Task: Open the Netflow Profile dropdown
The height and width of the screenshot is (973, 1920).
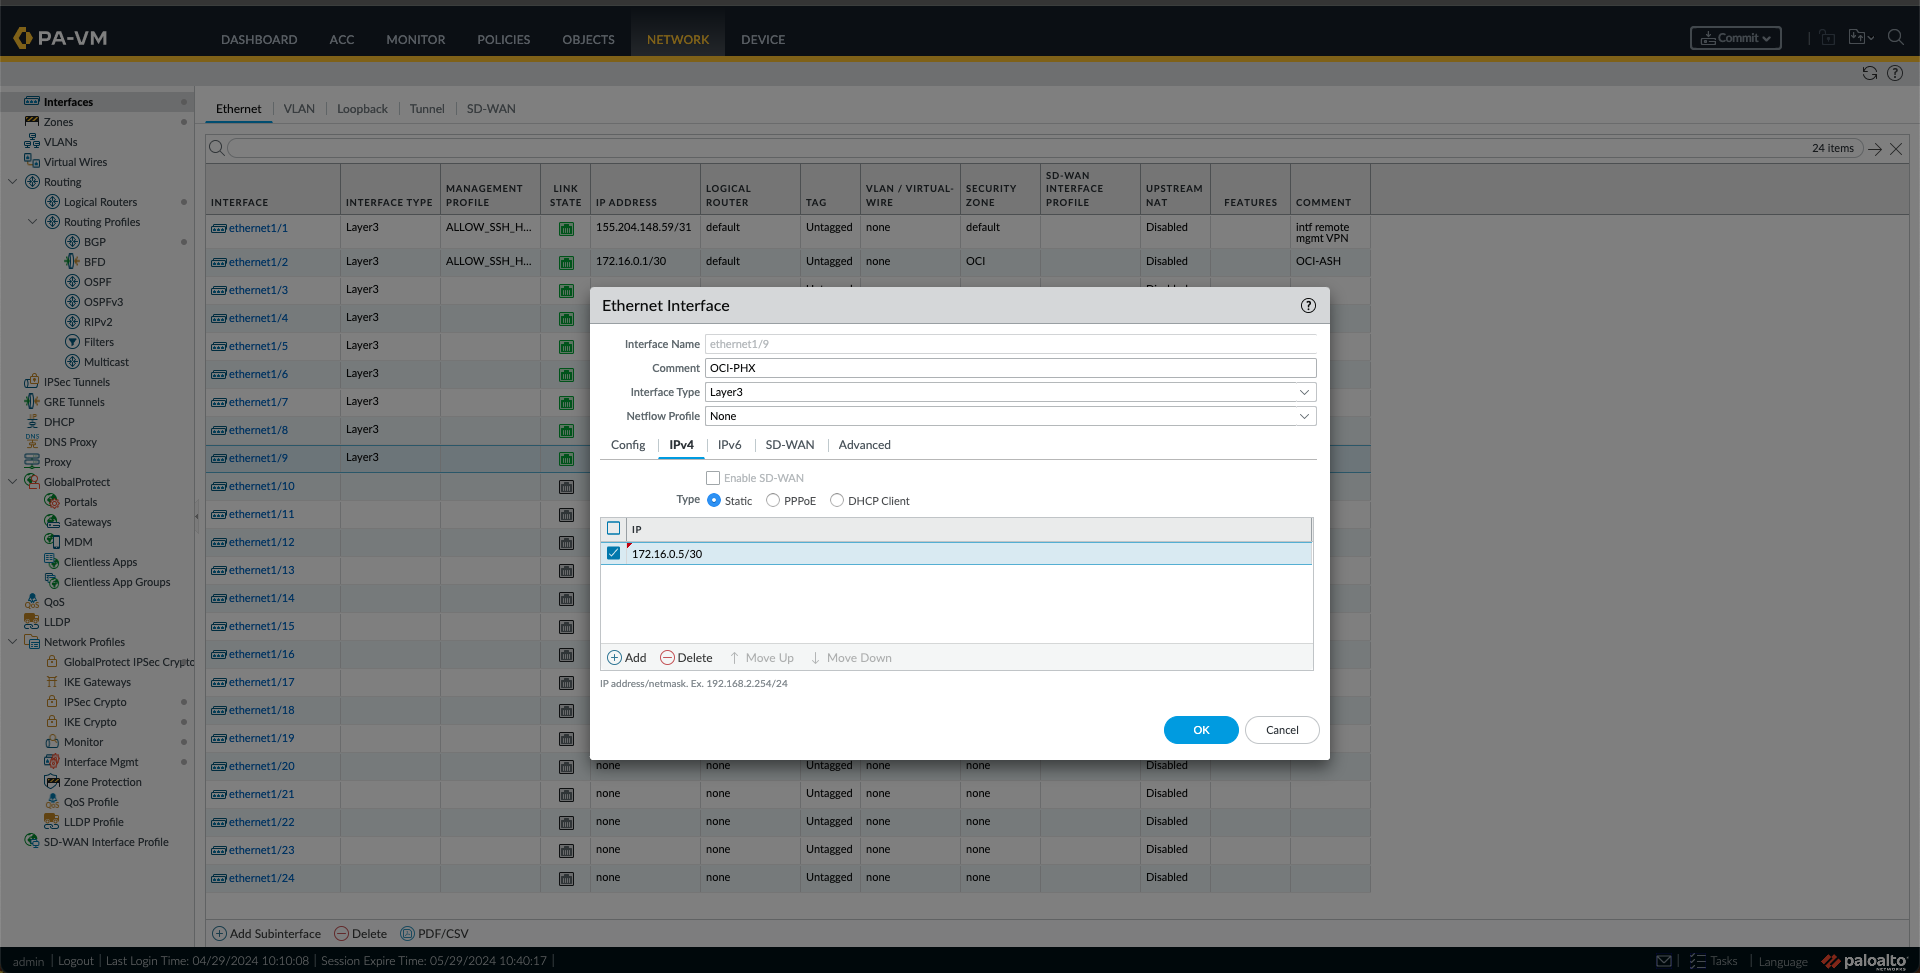Action: pos(1304,416)
